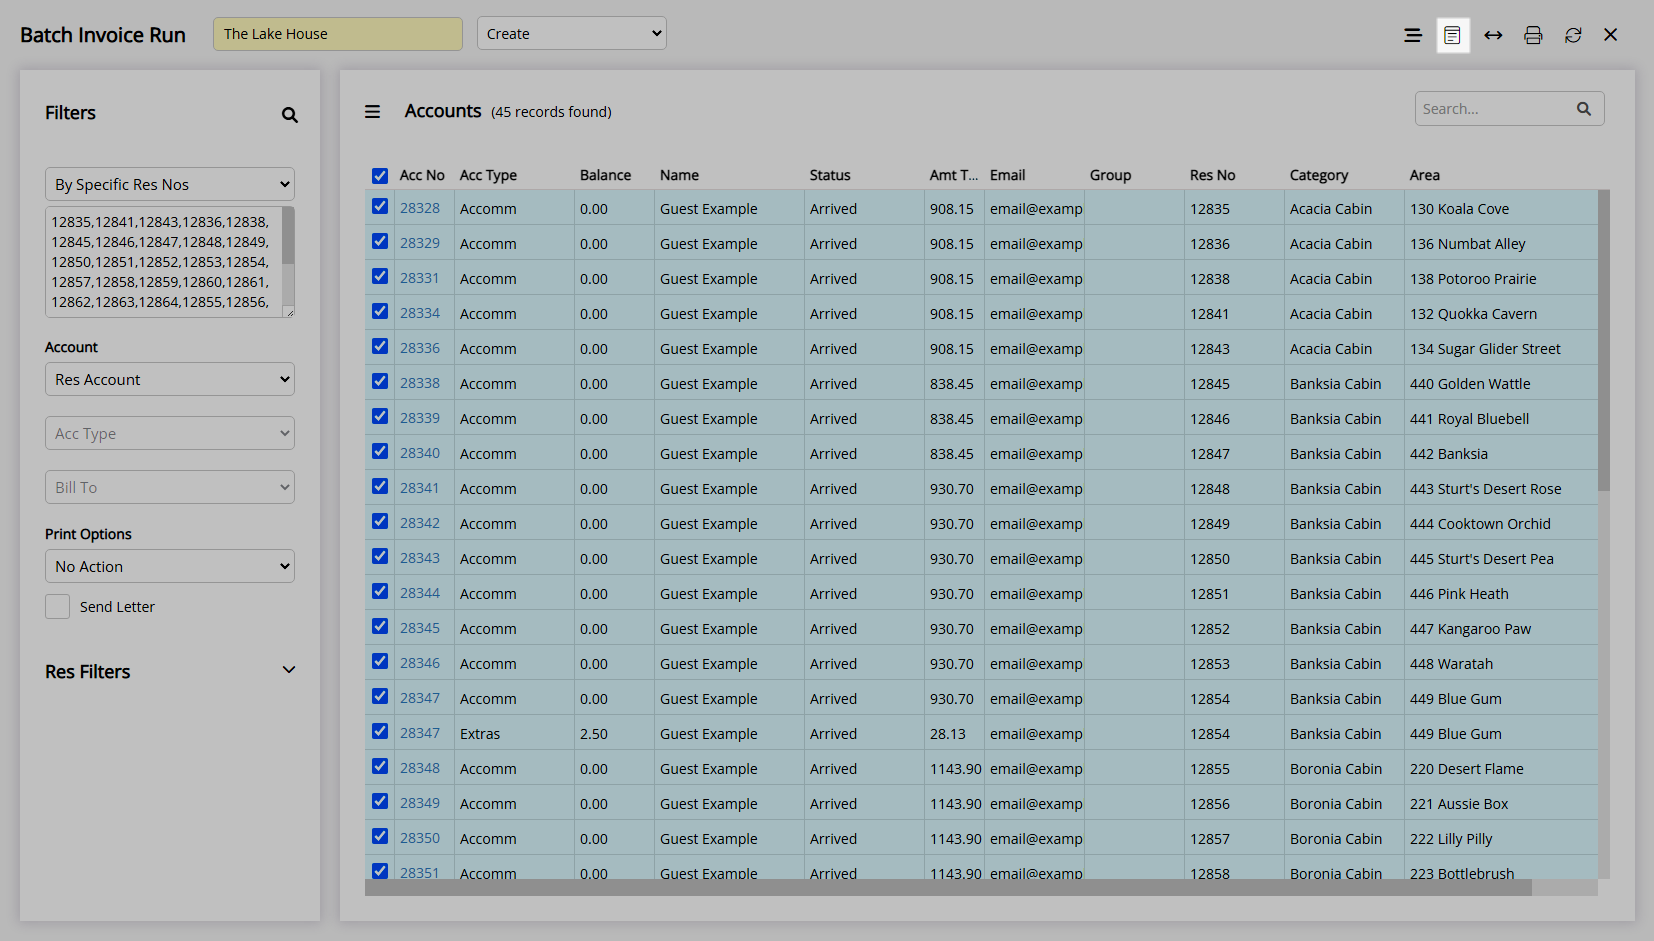Enable the Send Letter checkbox
Viewport: 1654px width, 941px height.
[x=57, y=607]
